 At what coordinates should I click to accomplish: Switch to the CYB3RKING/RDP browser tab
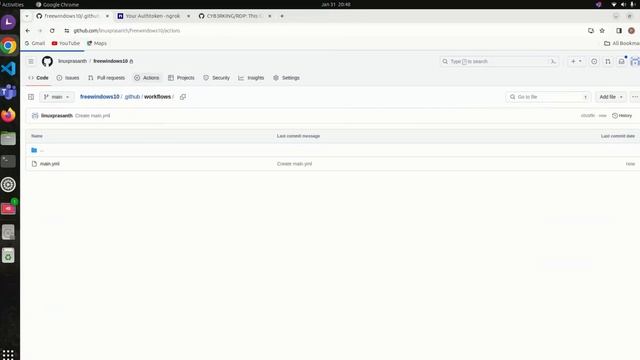[235, 16]
